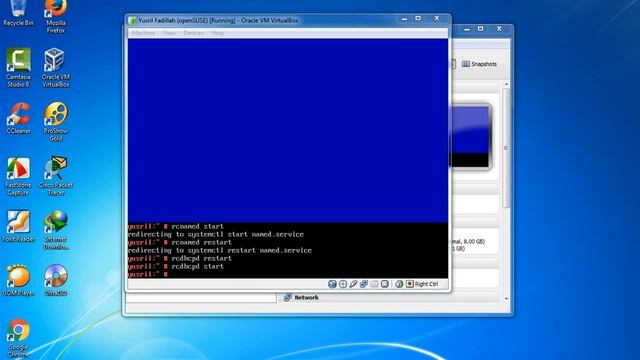Viewport: 640px width, 360px height.
Task: Click the Snapshots button in VirtualBox Manager
Action: [479, 64]
